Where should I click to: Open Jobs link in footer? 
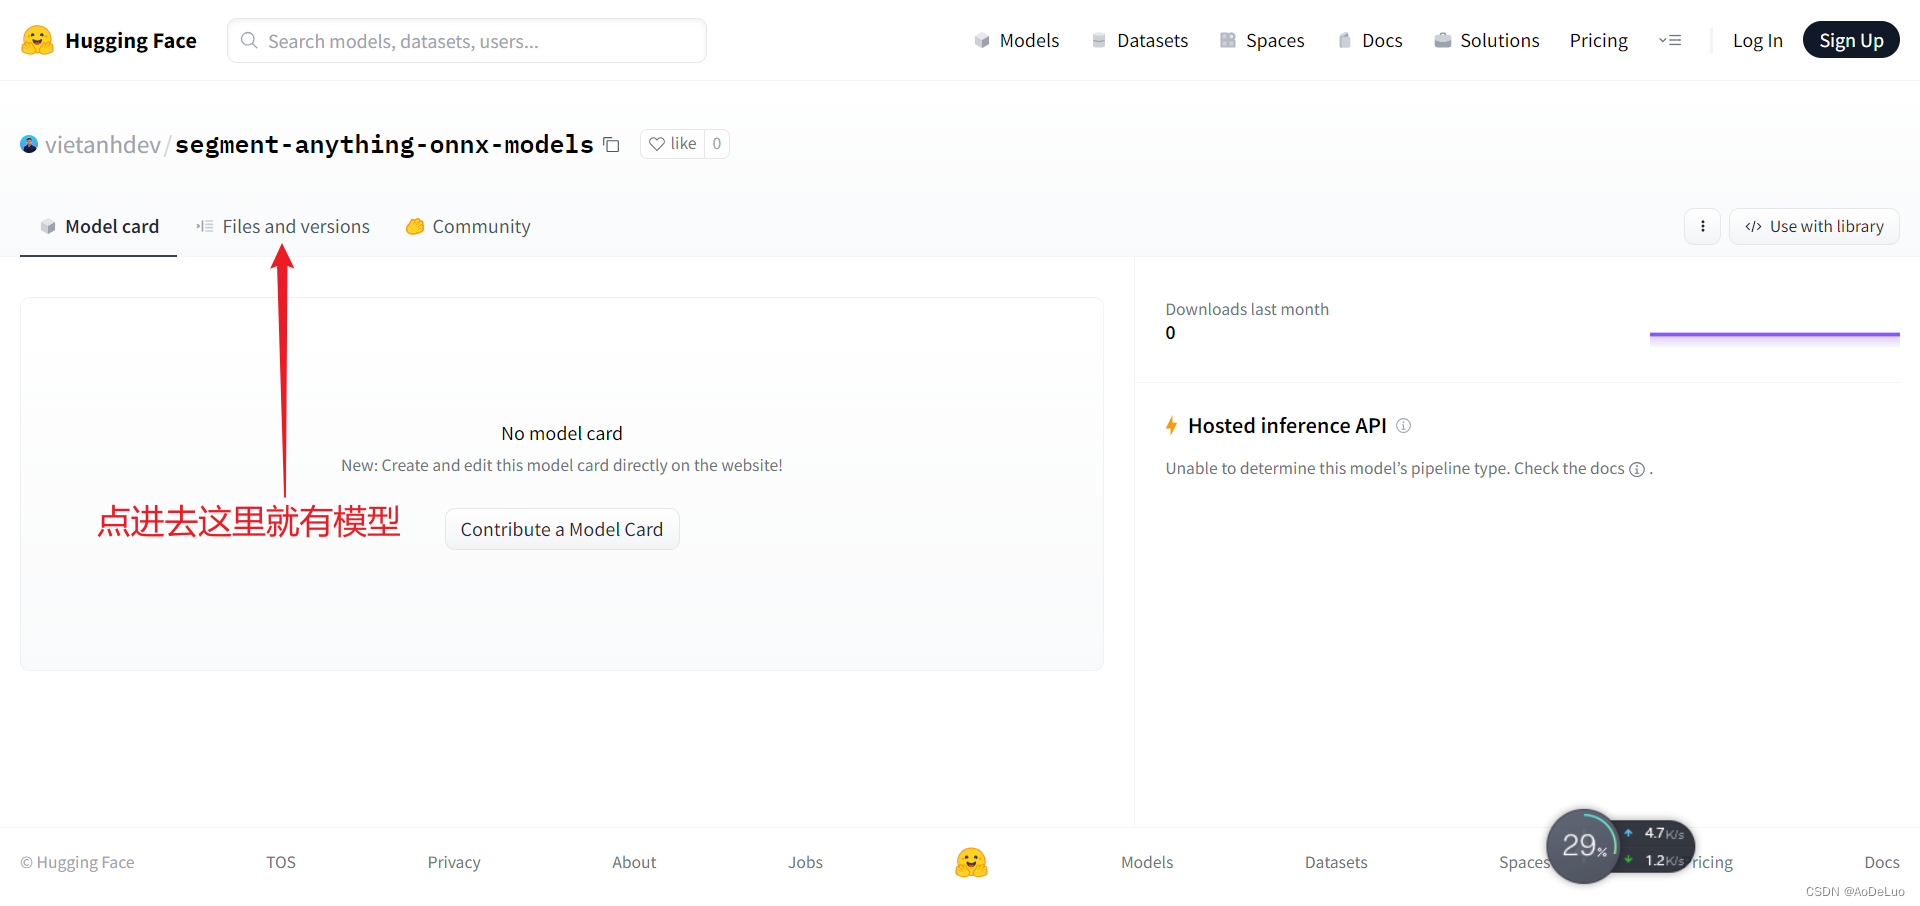pos(805,862)
